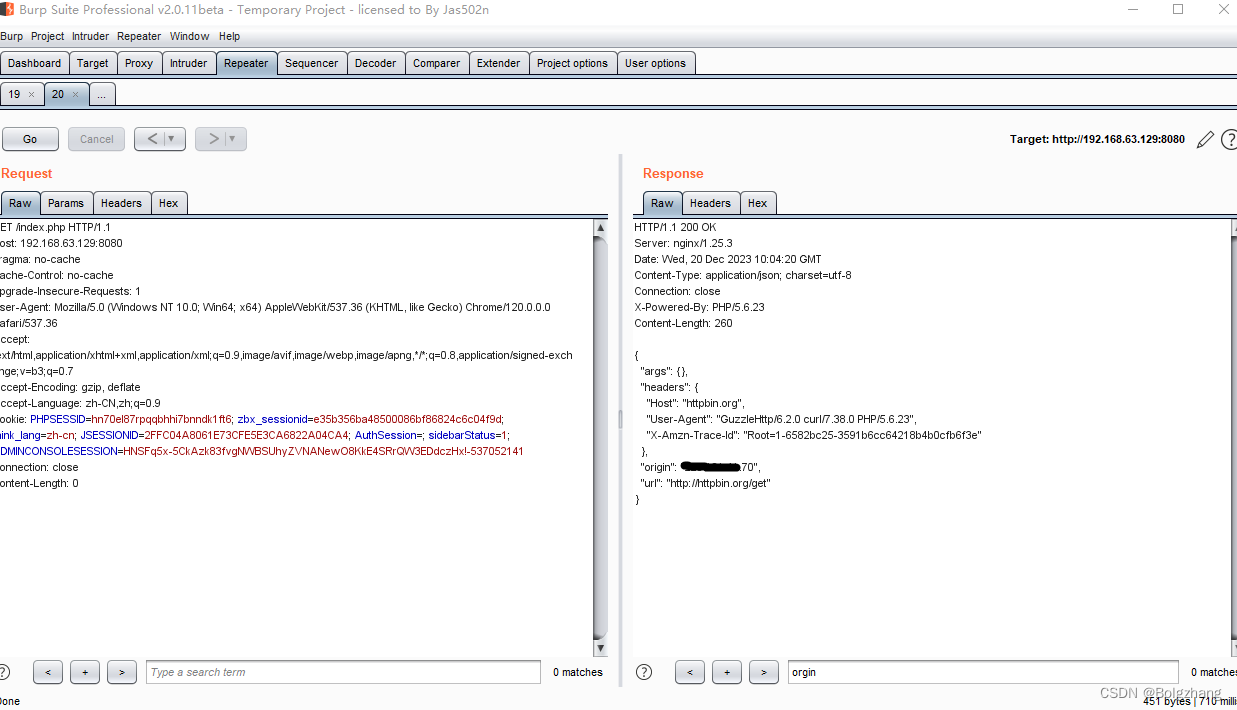This screenshot has width=1237, height=710.
Task: Focus response search field containing orgin
Action: (x=983, y=672)
